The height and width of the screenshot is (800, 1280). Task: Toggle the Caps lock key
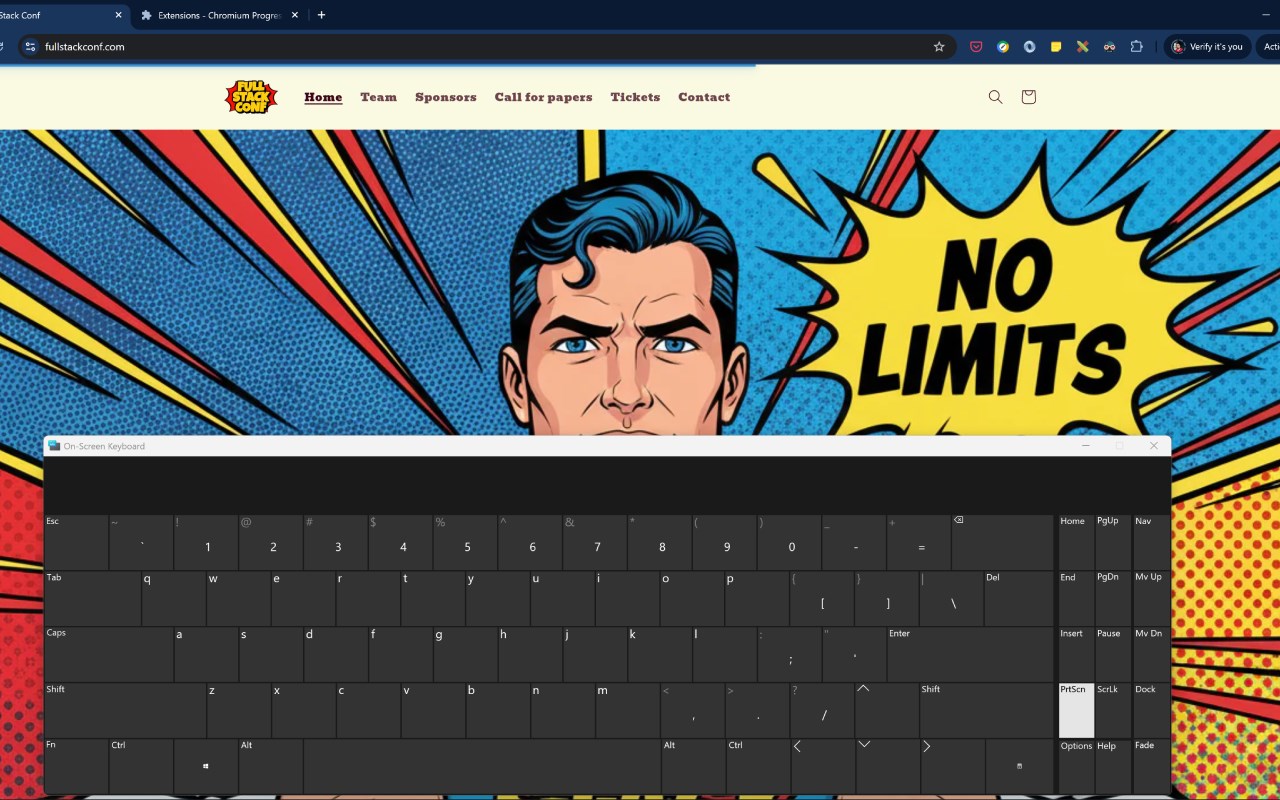click(108, 654)
